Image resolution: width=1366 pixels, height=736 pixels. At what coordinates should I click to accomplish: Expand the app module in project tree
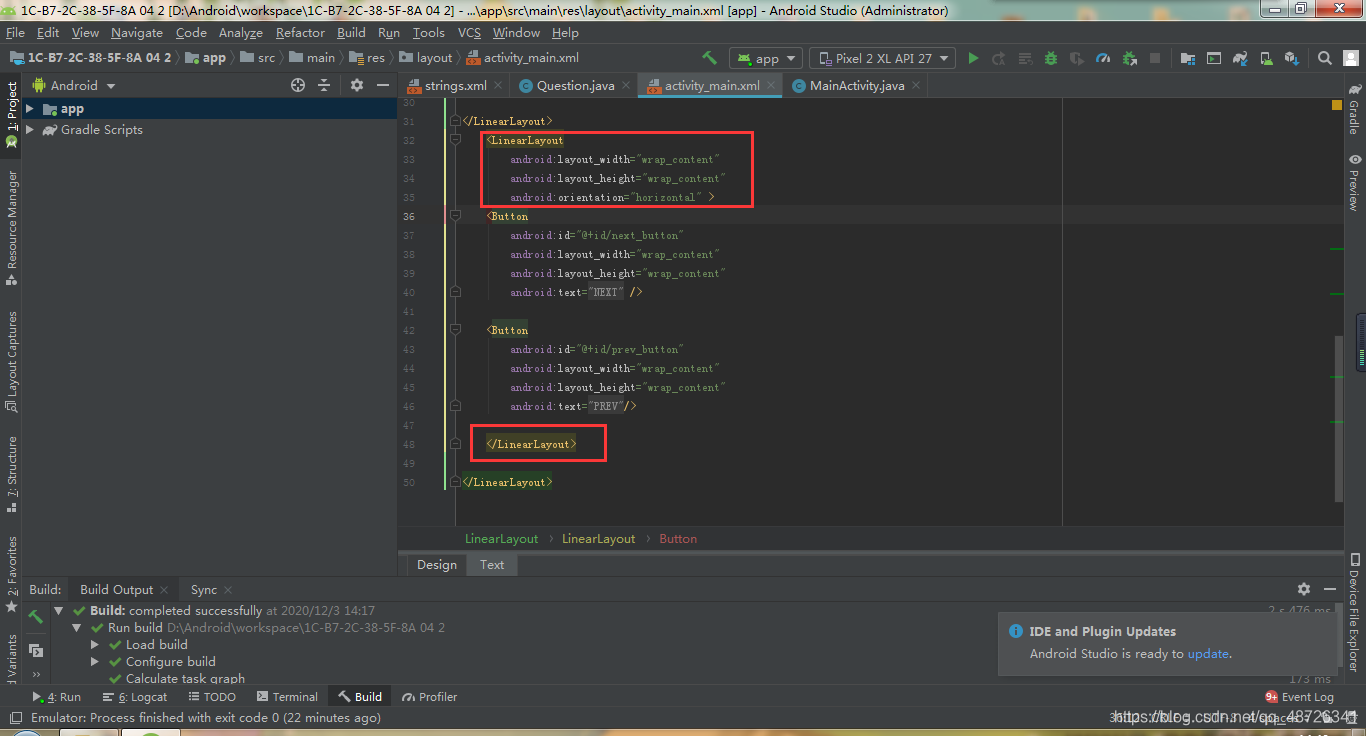pyautogui.click(x=30, y=109)
